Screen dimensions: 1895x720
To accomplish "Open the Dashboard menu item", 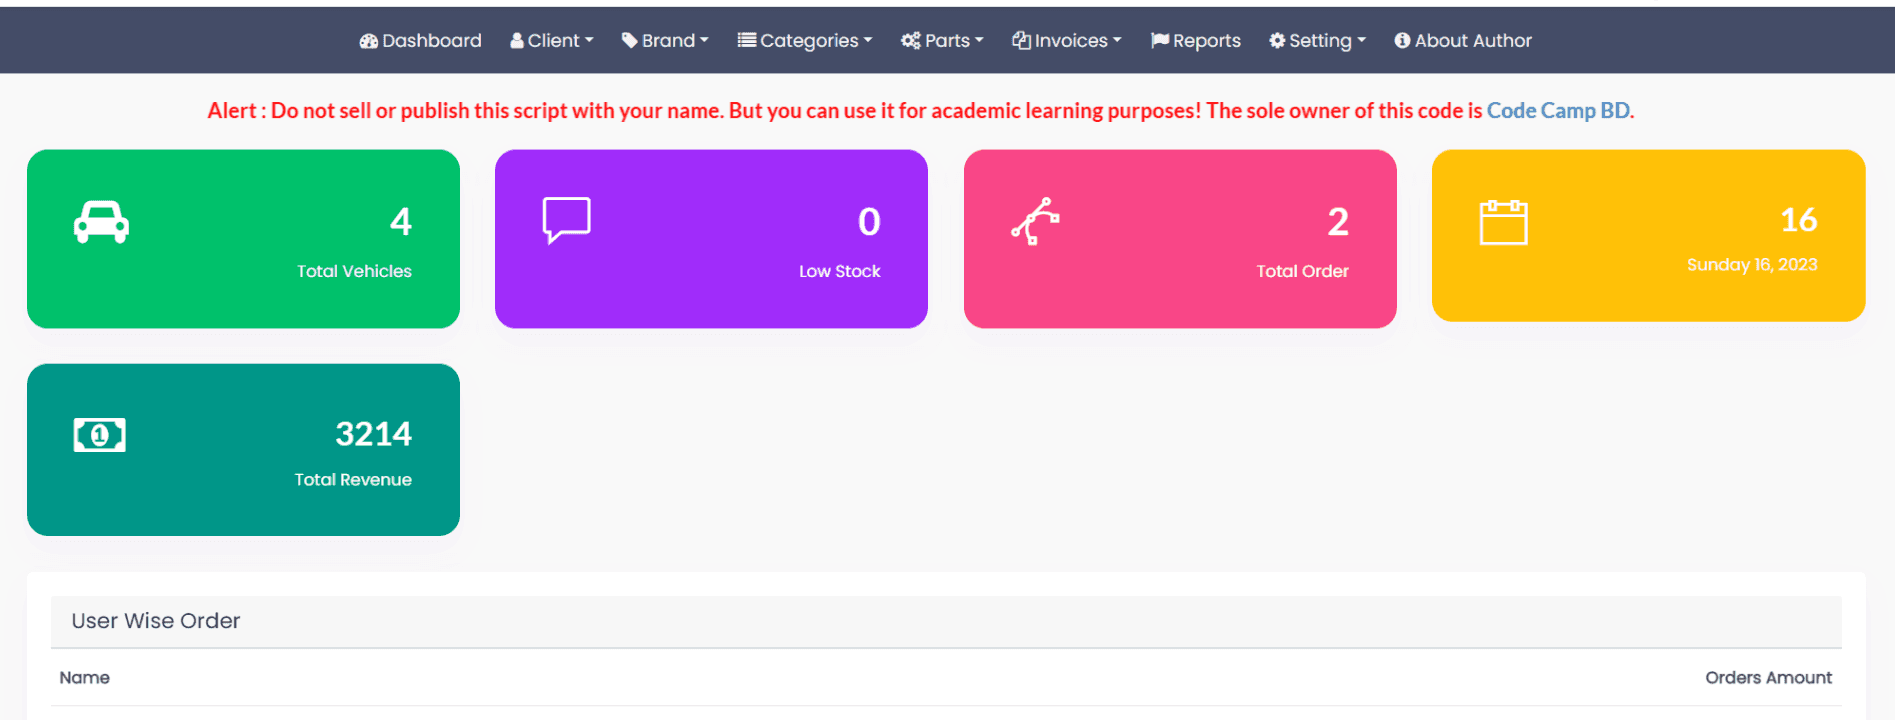I will 420,41.
